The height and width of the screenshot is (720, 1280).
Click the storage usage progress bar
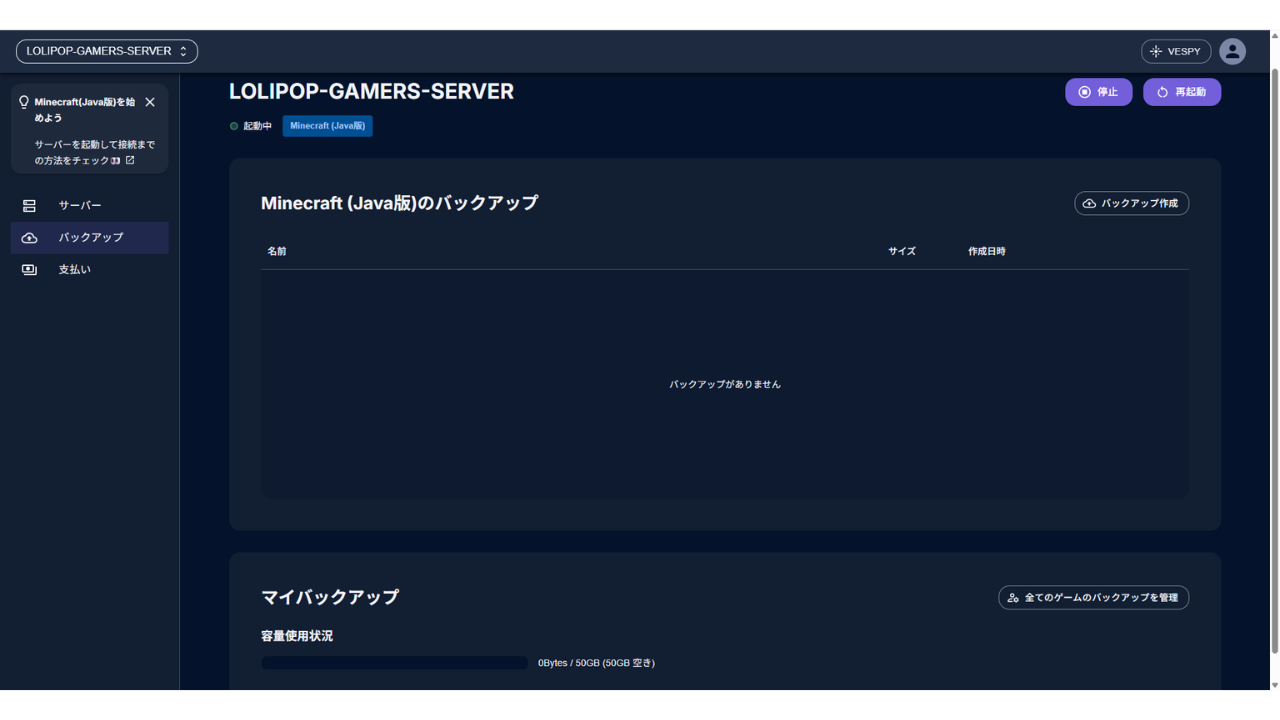tap(394, 663)
